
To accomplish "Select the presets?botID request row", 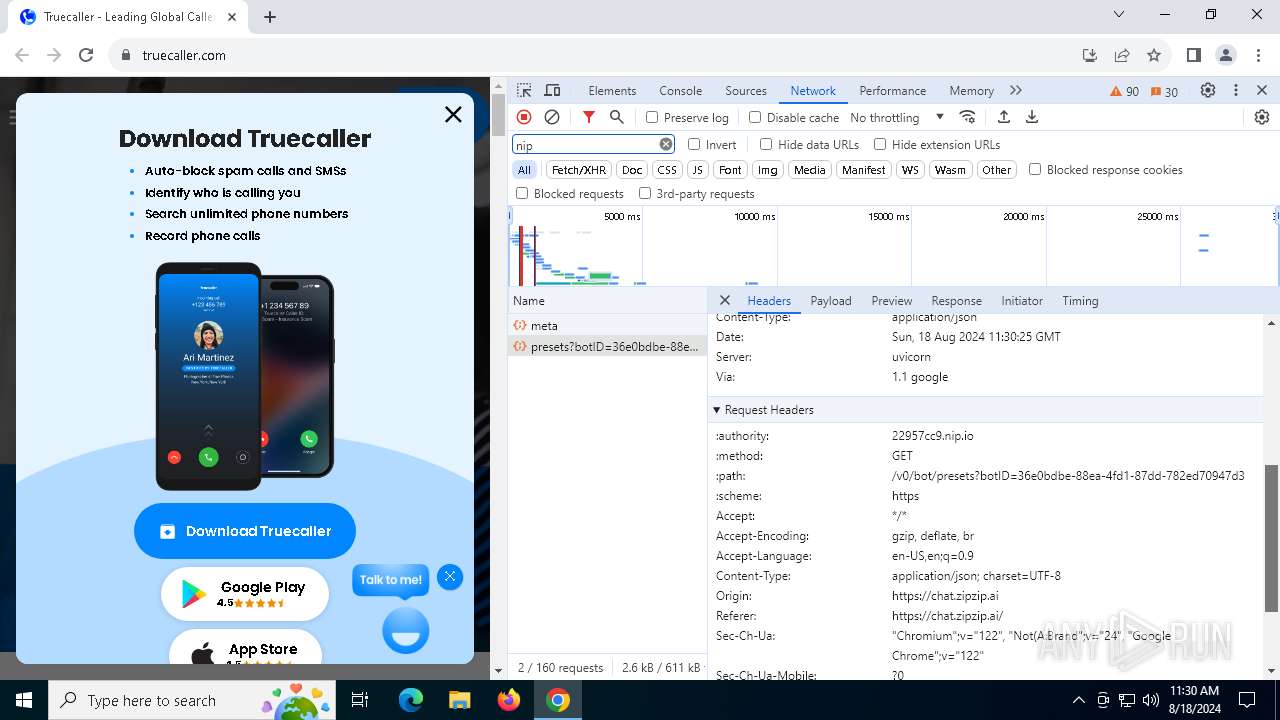I will click(607, 347).
